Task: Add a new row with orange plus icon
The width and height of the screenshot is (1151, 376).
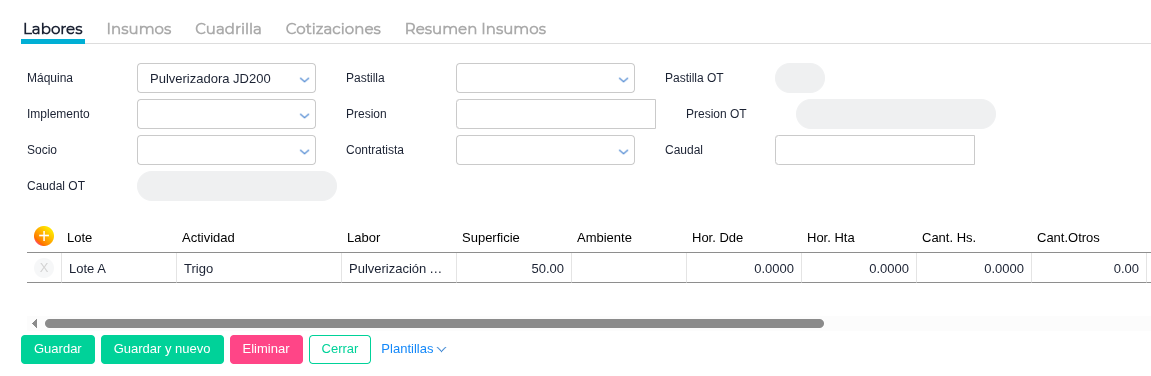Action: [x=44, y=236]
